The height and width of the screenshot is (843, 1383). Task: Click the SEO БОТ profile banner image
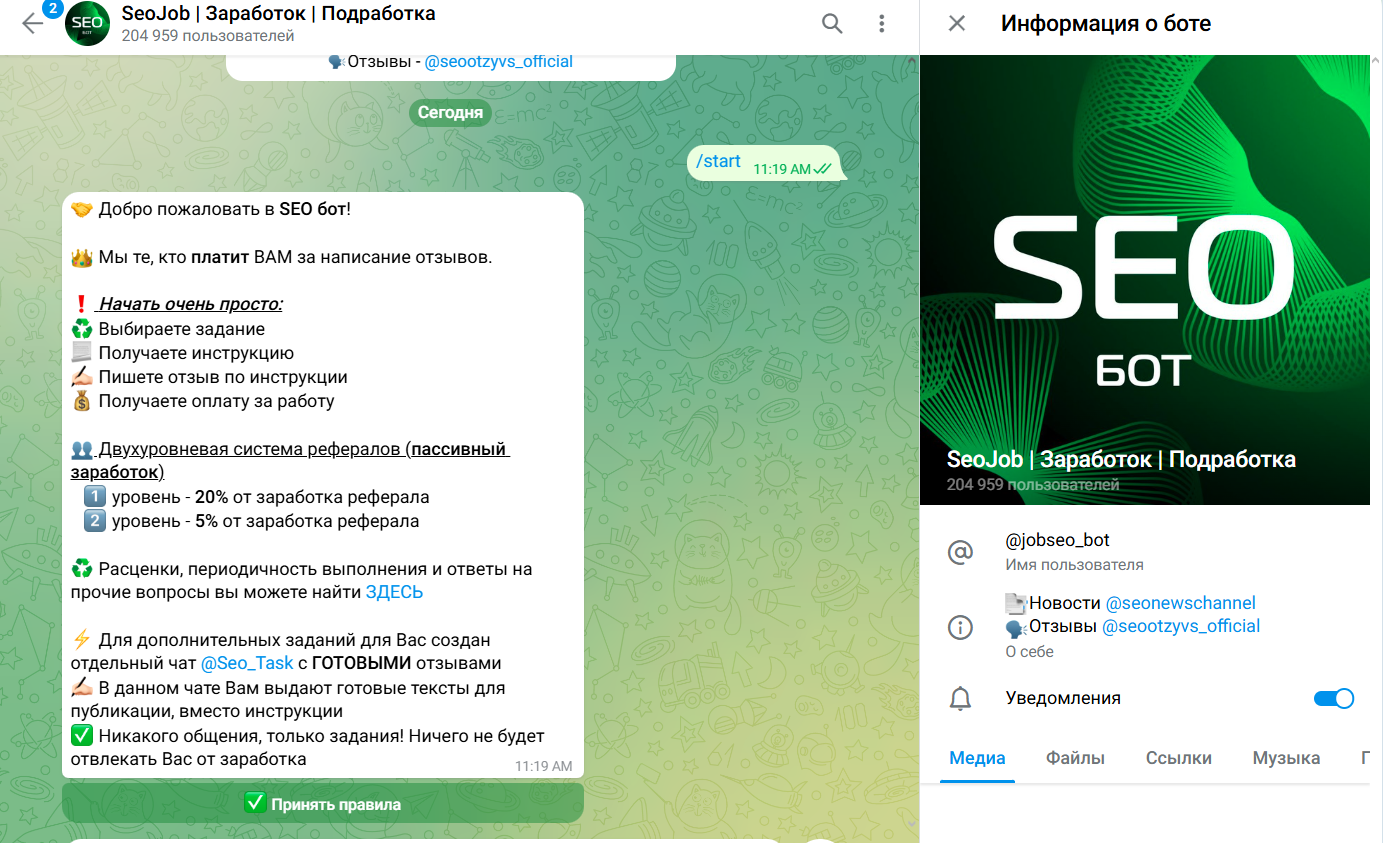click(x=1145, y=280)
